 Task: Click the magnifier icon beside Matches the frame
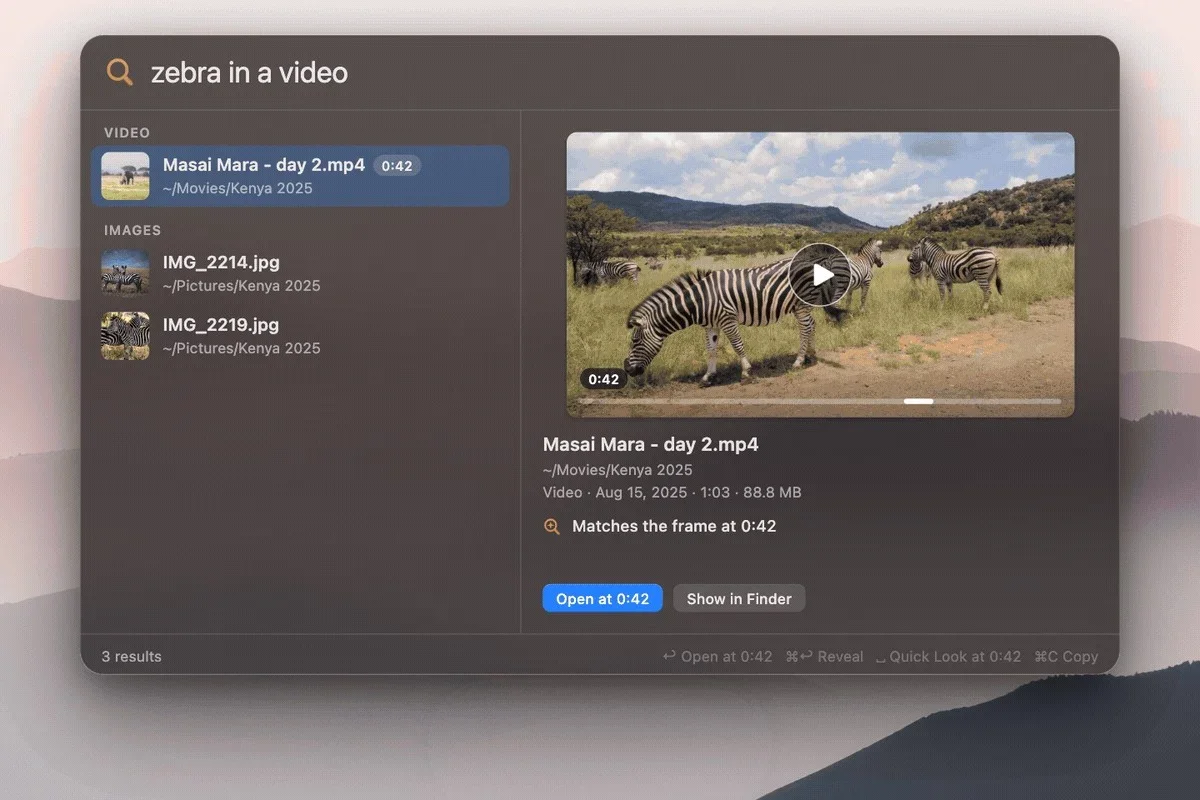[552, 526]
